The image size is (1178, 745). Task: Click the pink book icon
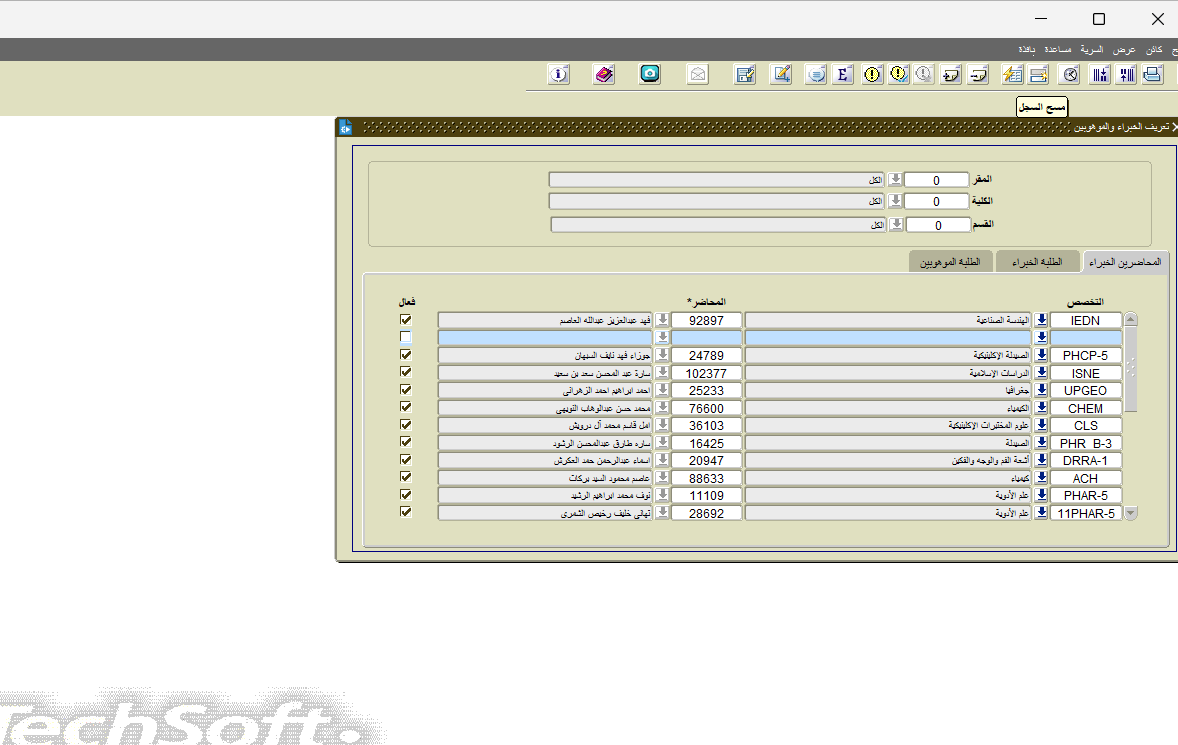tap(604, 74)
